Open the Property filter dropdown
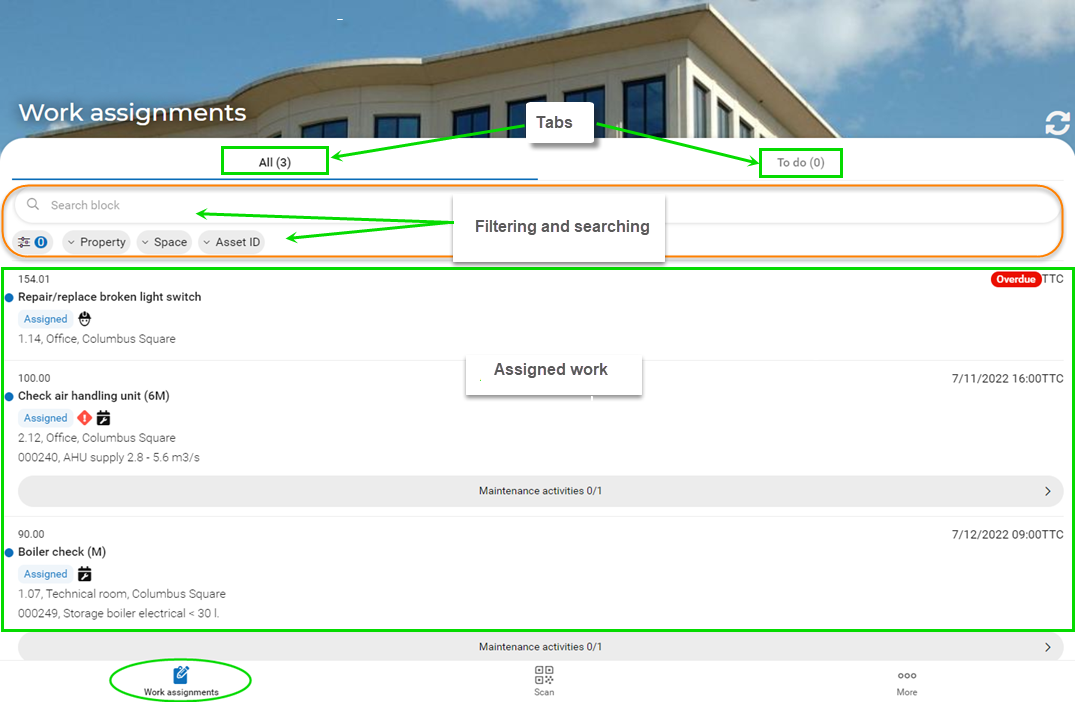 pos(96,241)
